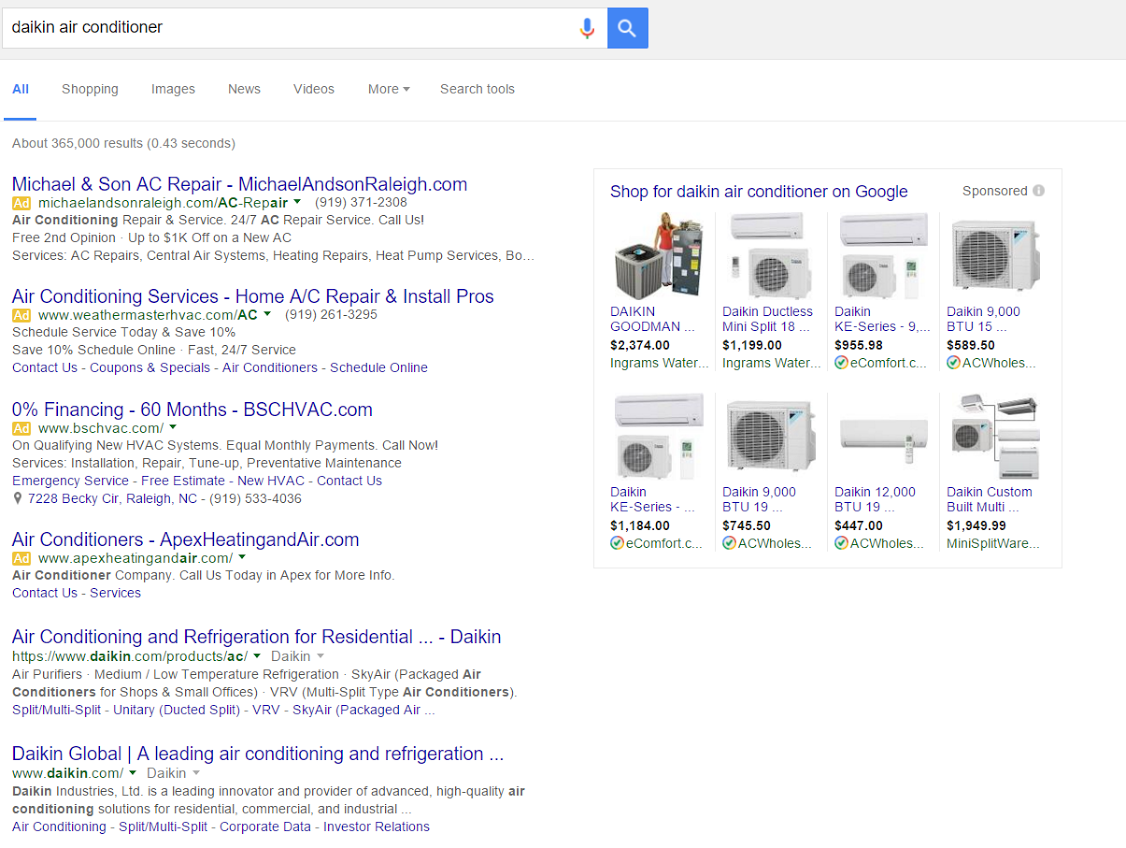Screen dimensions: 1126x848
Task: Click Daikin 9,000 BTU 19 product image
Action: 771,437
